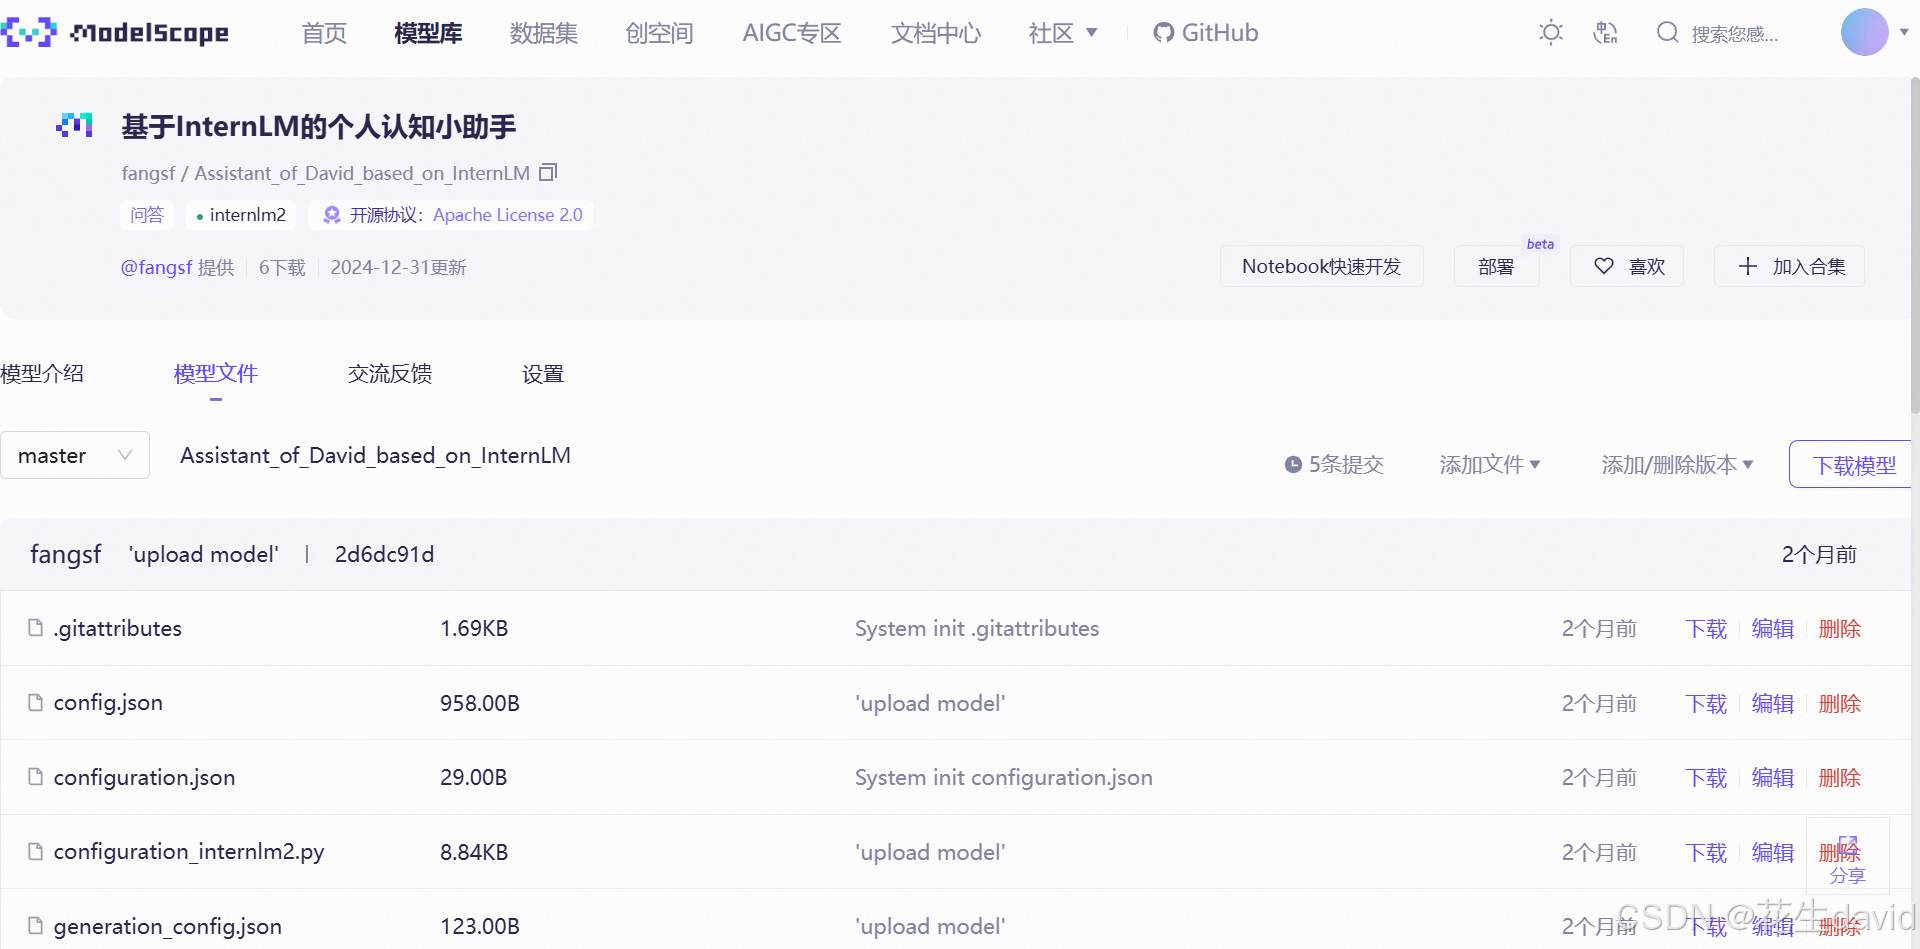The width and height of the screenshot is (1920, 949).
Task: Click the file icon for generation_config.json
Action: [x=36, y=926]
